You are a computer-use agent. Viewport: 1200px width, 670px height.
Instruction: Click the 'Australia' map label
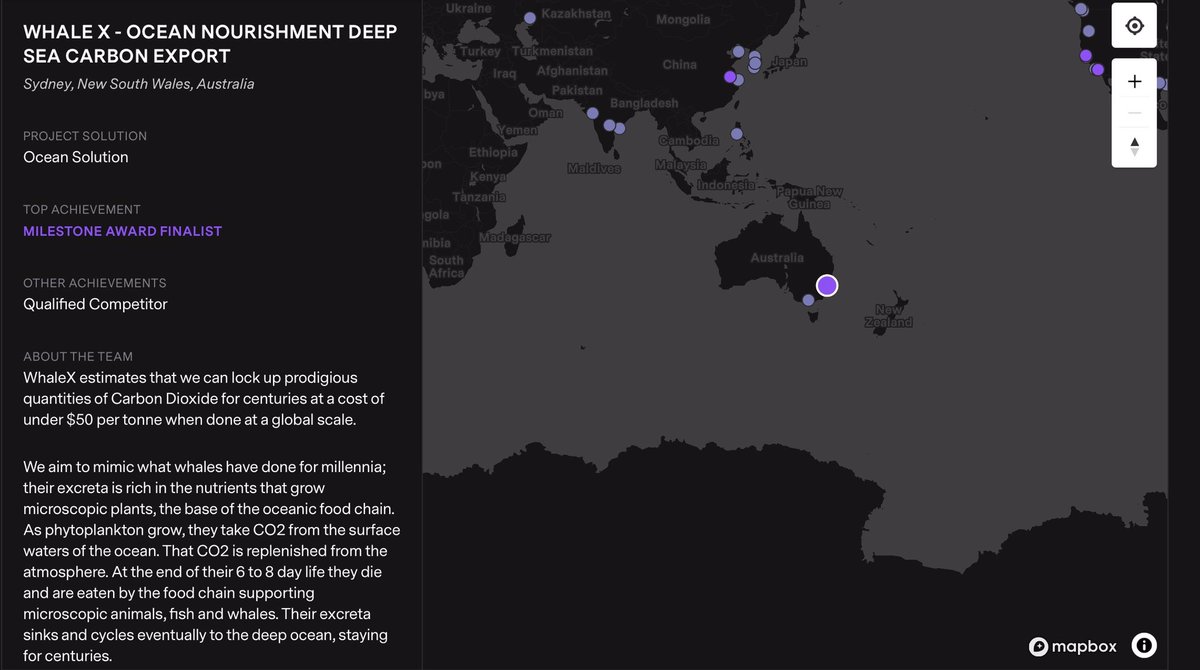[x=777, y=258]
